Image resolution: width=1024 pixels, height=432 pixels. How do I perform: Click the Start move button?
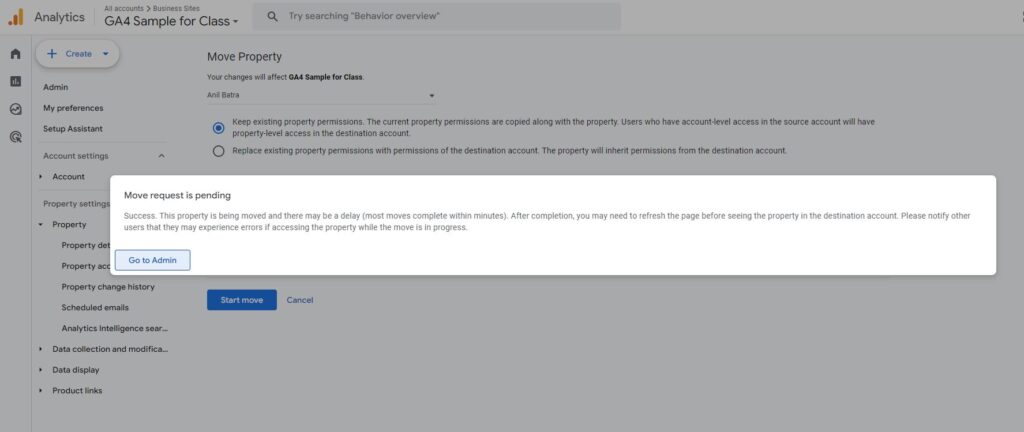tap(241, 300)
